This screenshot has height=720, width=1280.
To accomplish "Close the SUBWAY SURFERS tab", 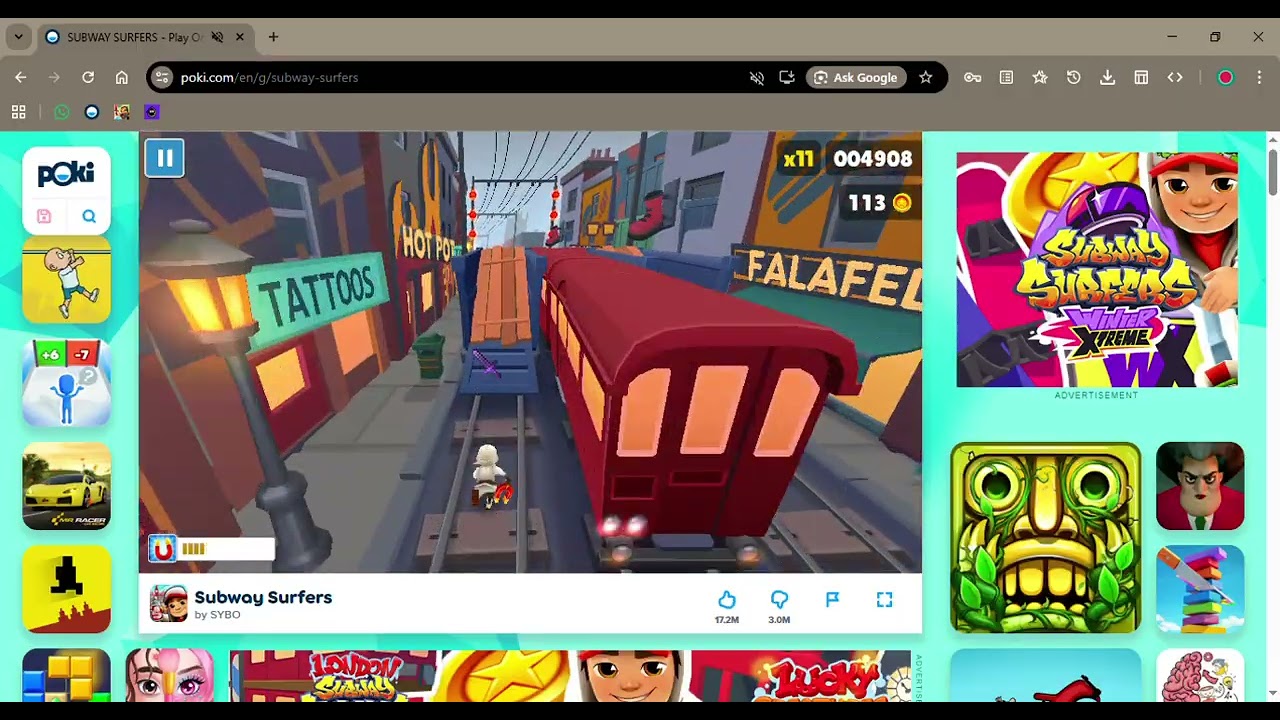I will pyautogui.click(x=240, y=37).
